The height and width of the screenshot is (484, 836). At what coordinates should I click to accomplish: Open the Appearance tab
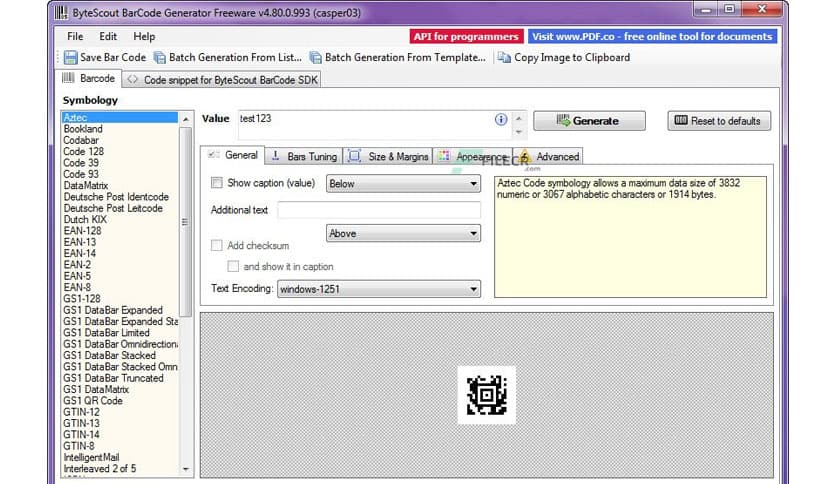(472, 157)
